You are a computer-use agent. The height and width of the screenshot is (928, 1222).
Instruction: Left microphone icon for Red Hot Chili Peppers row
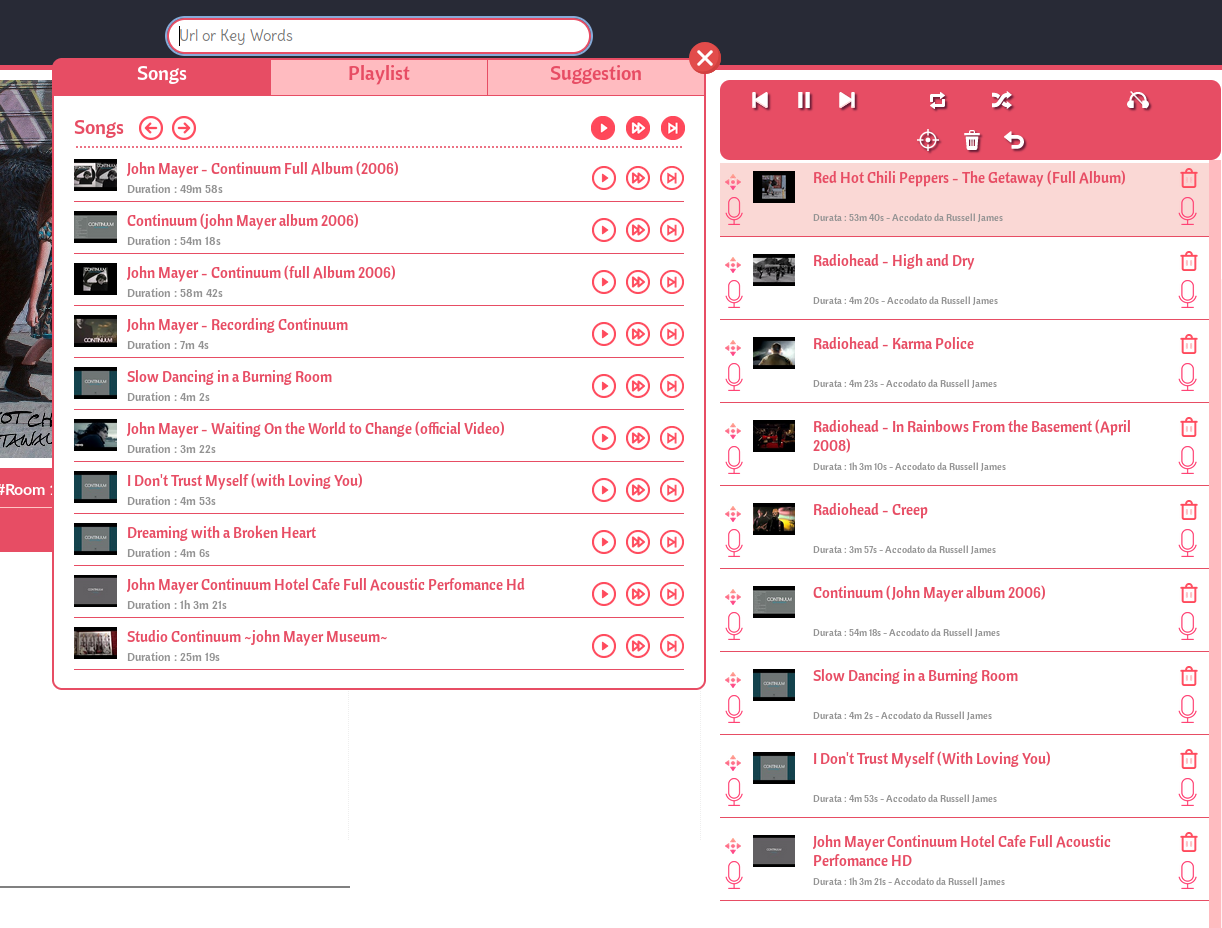pyautogui.click(x=734, y=211)
